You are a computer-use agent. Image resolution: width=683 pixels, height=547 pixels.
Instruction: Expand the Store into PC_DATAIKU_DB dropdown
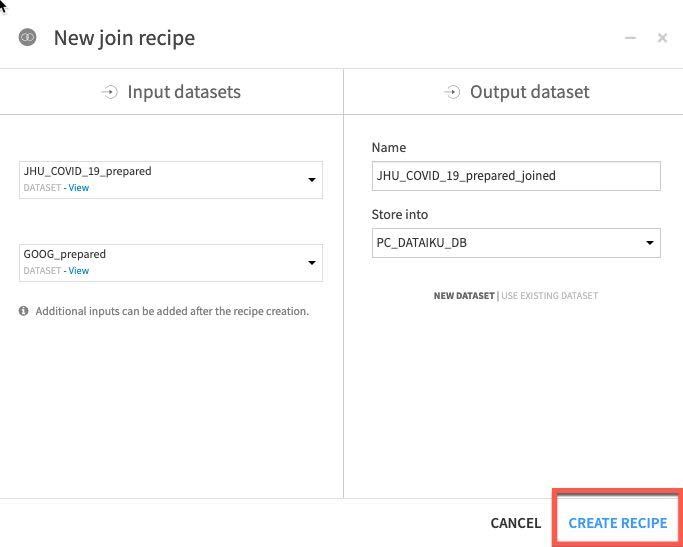coord(649,243)
